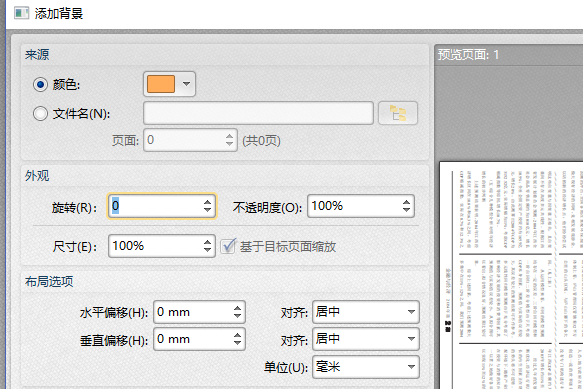
Task: Click the 来源 section label
Action: [x=37, y=55]
